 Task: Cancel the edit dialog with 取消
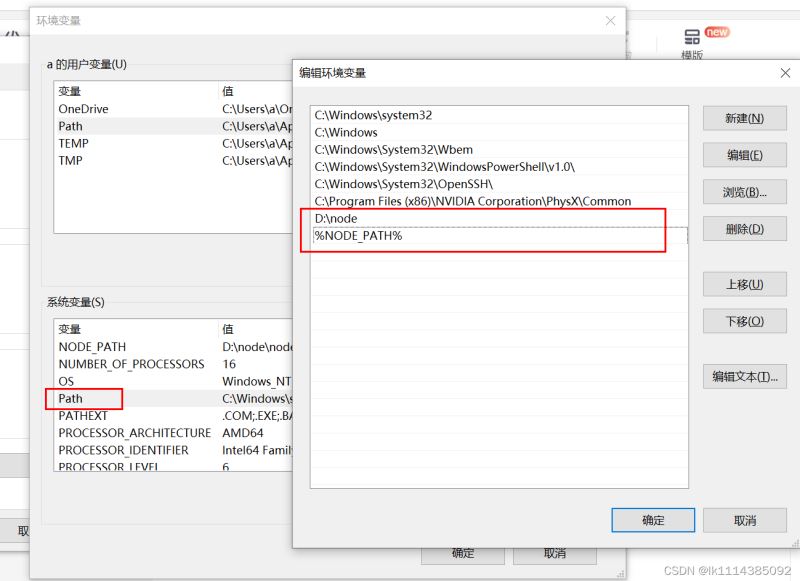pos(744,520)
